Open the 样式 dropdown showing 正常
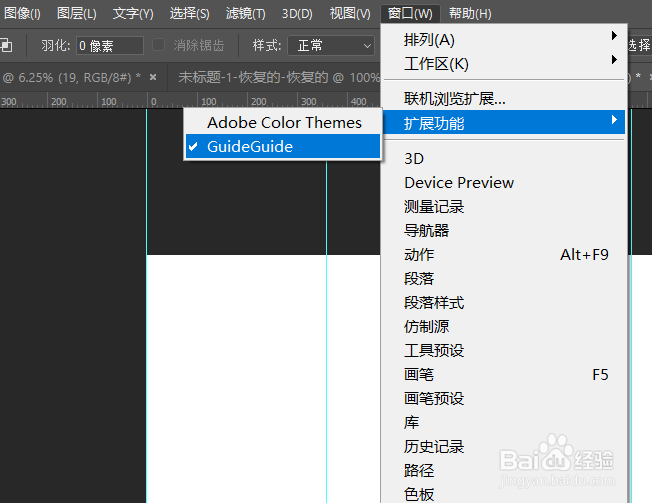The width and height of the screenshot is (652, 503). 331,45
